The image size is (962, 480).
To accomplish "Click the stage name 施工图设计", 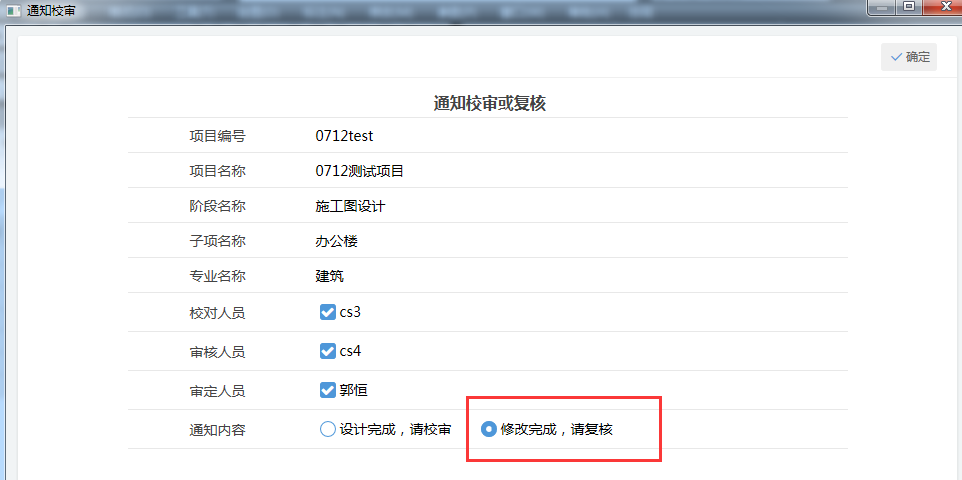I will click(350, 206).
